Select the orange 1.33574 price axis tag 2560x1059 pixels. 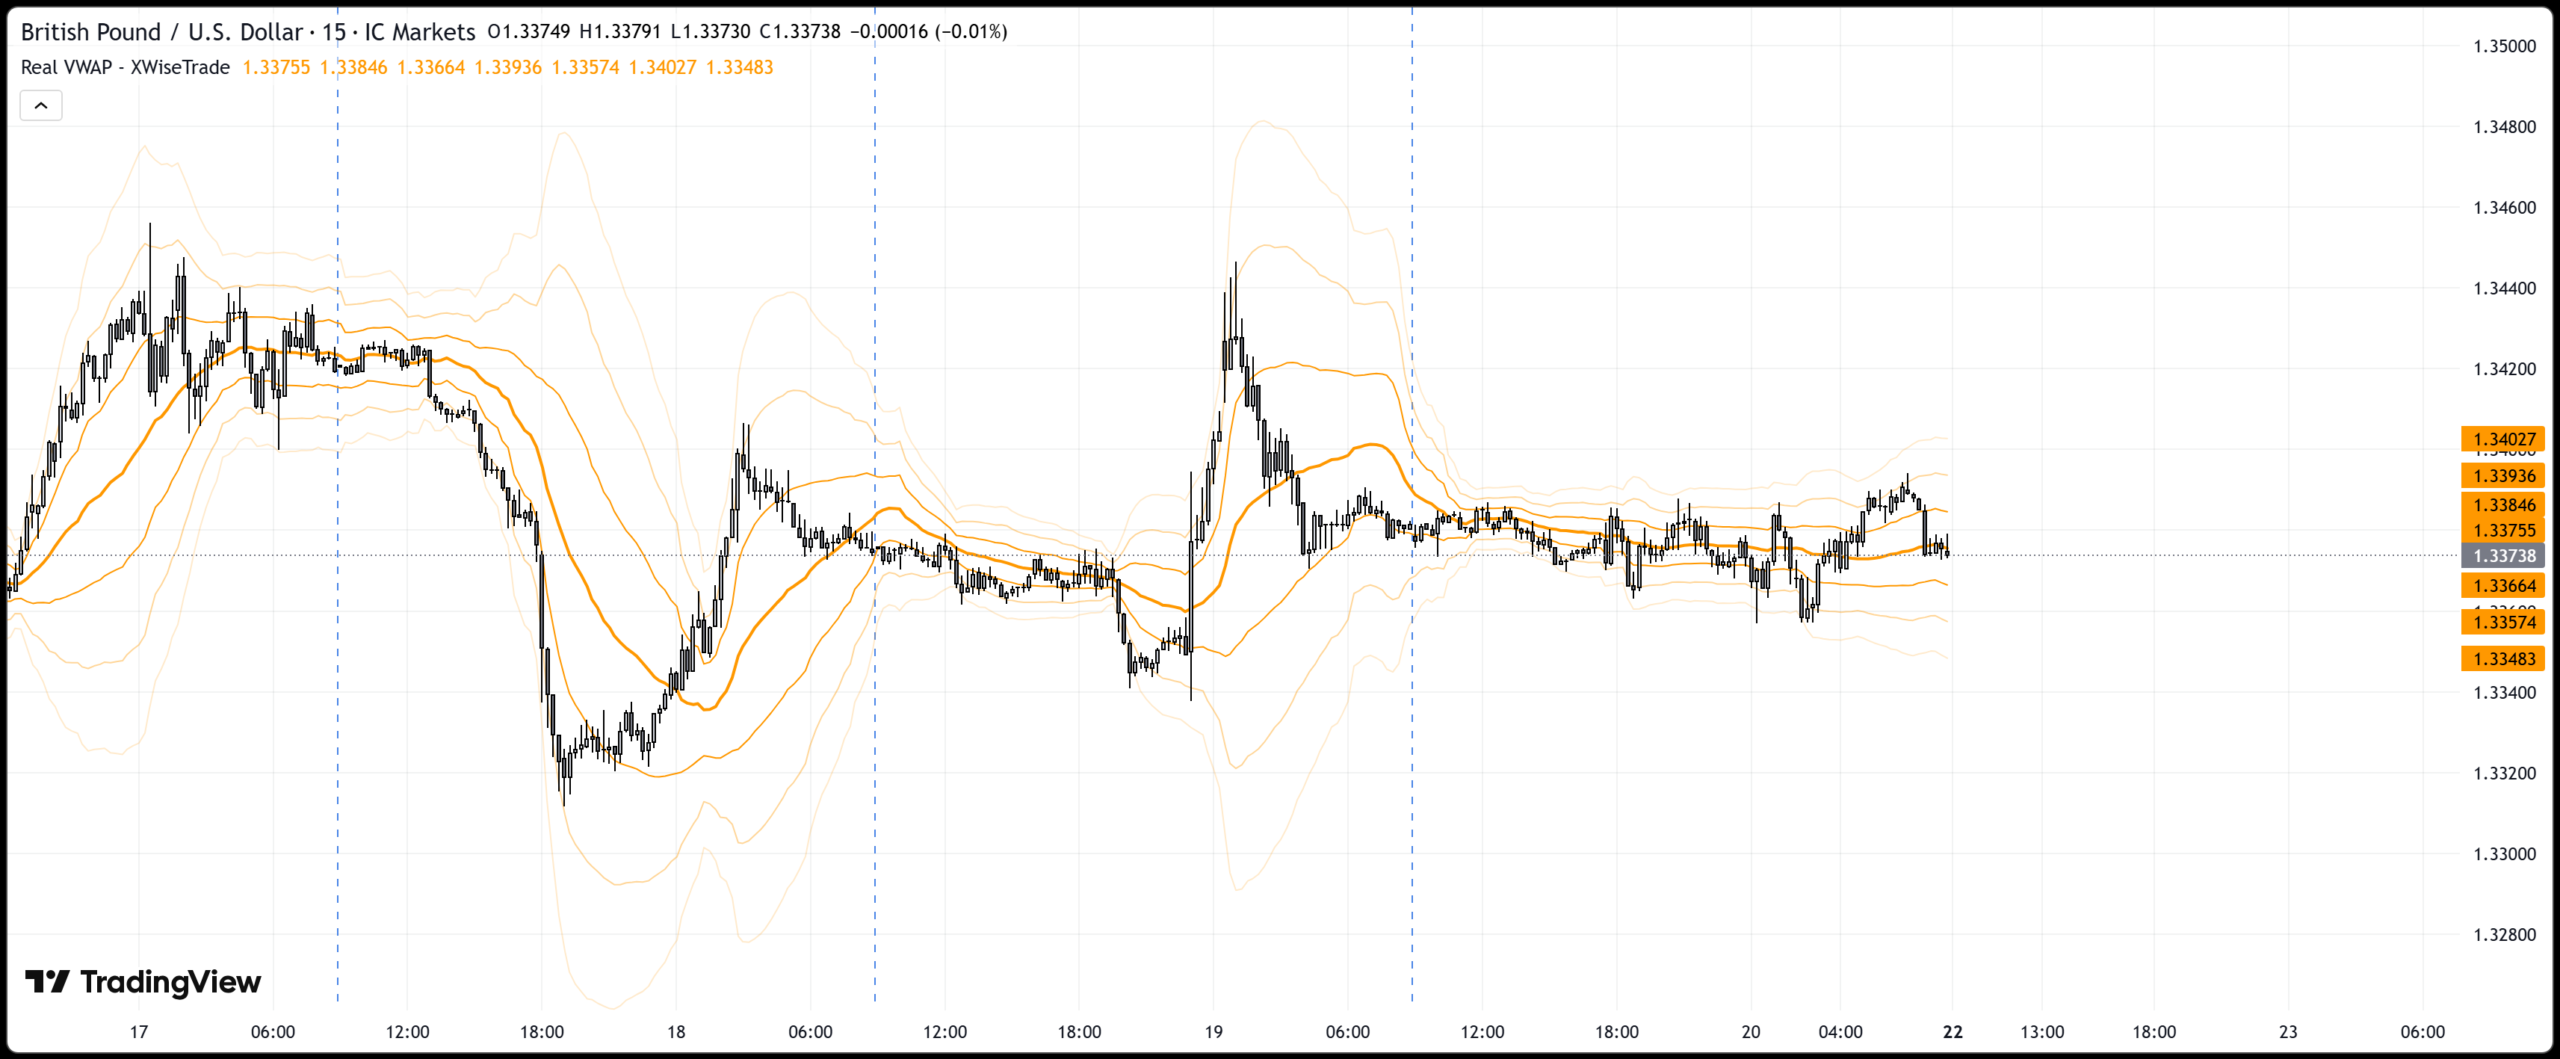point(2503,622)
